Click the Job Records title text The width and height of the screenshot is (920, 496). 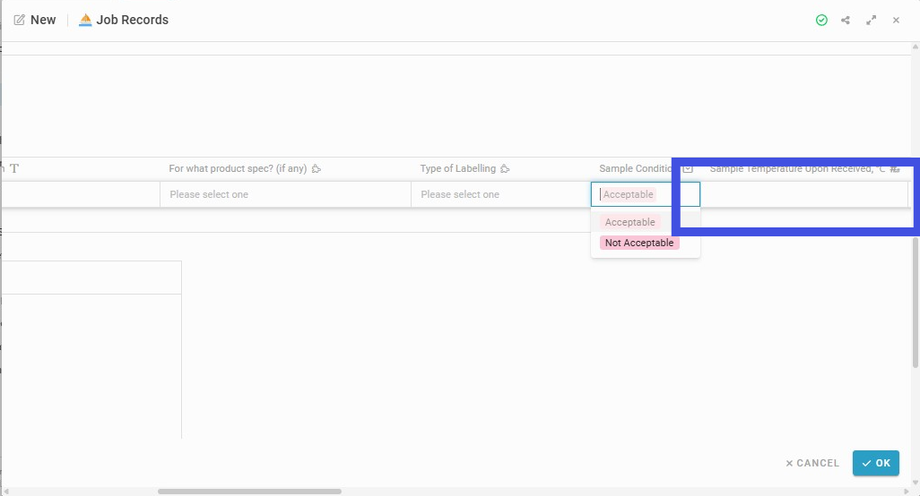click(132, 20)
